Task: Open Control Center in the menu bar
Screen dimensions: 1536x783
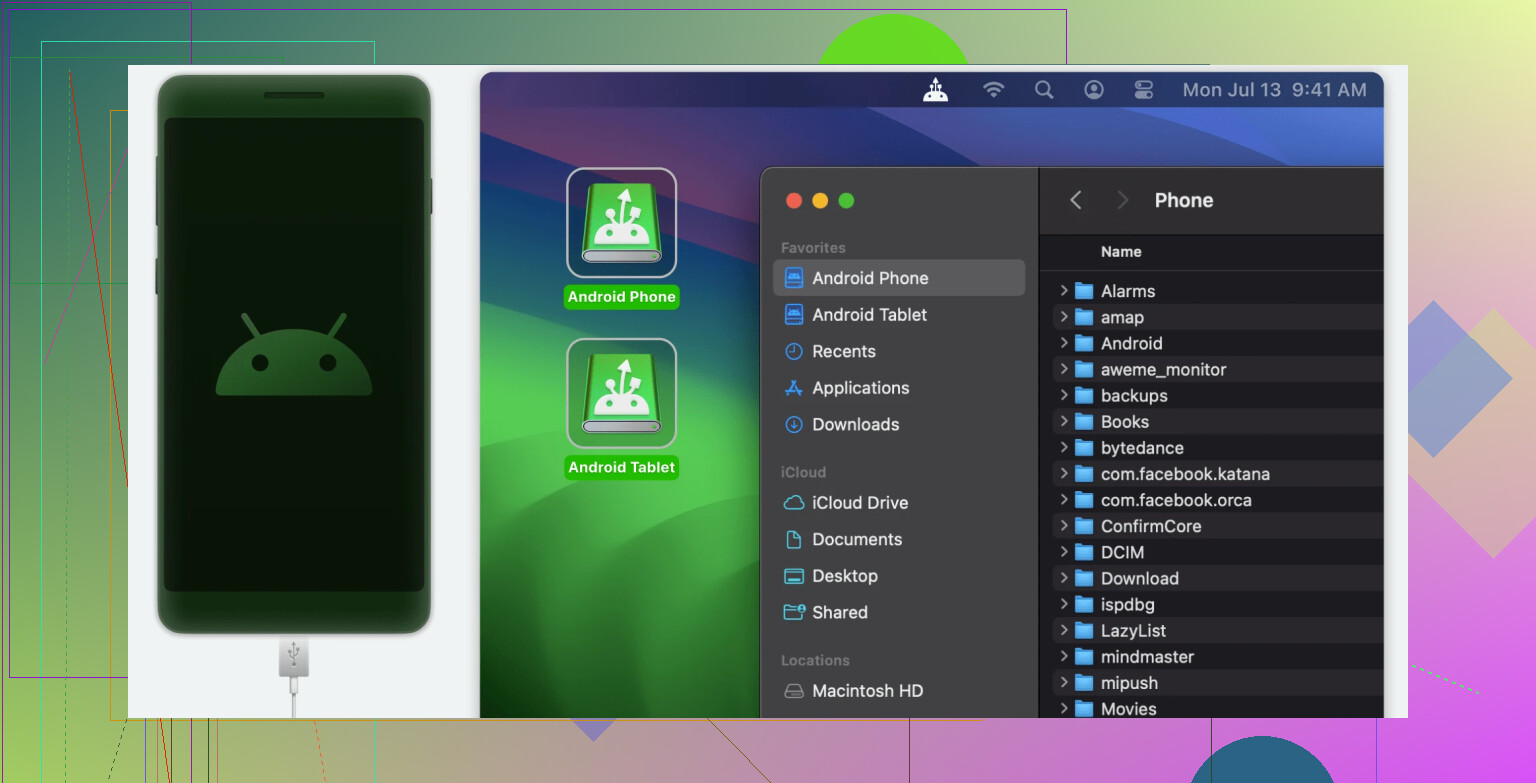Action: pyautogui.click(x=1144, y=90)
